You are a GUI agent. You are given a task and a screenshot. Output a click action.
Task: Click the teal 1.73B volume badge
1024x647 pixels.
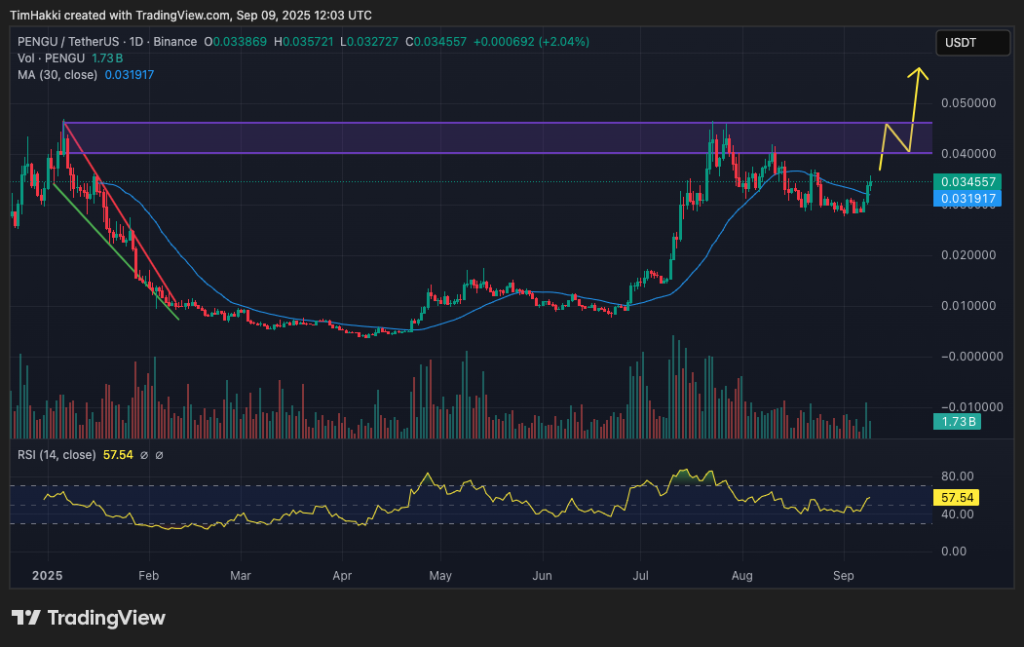pyautogui.click(x=956, y=422)
